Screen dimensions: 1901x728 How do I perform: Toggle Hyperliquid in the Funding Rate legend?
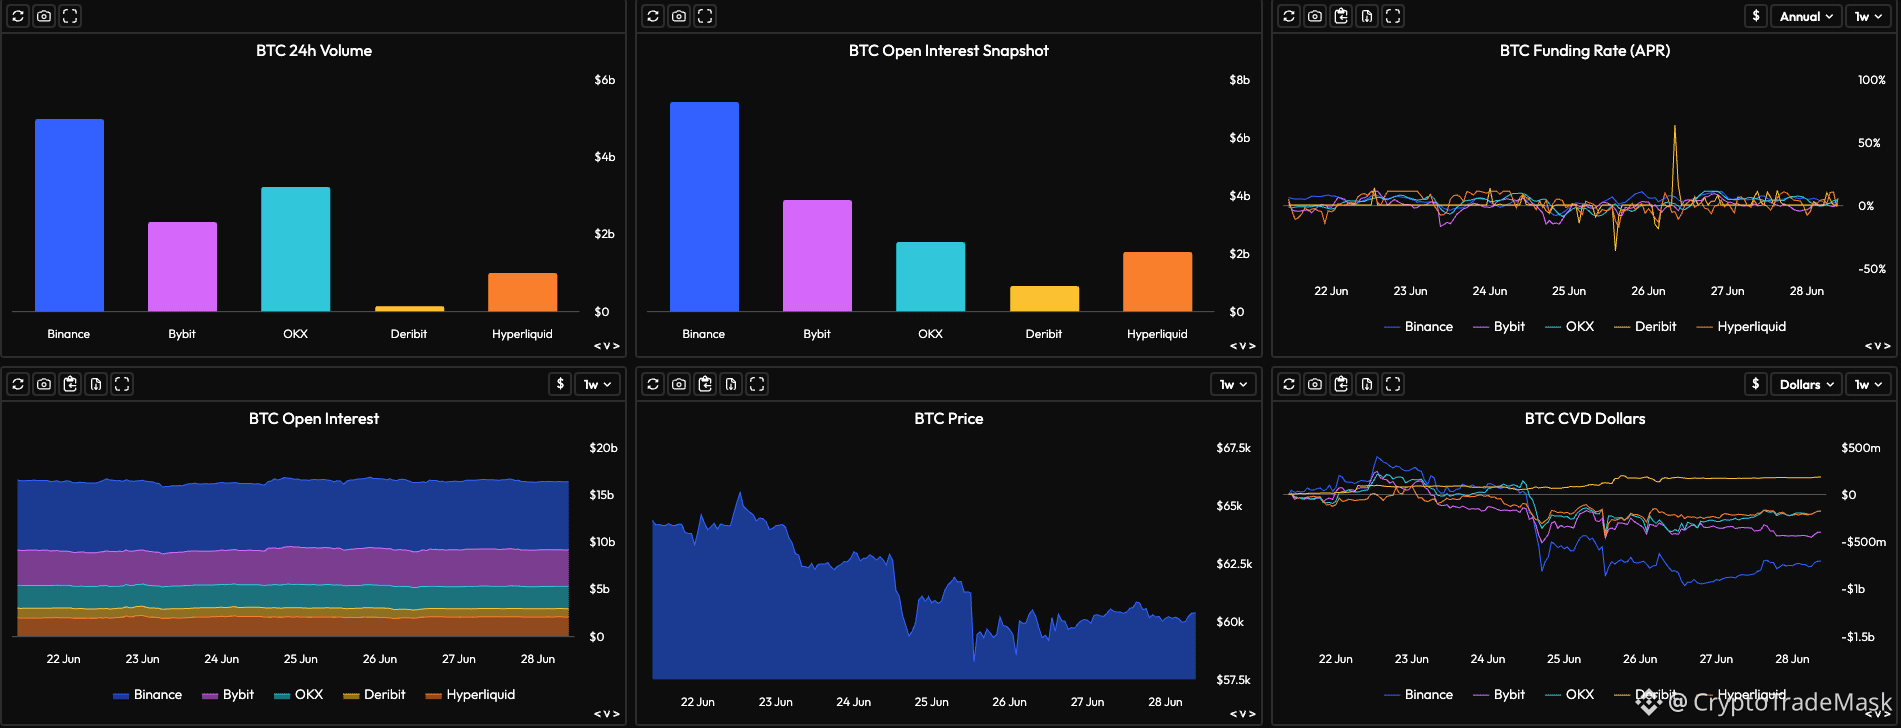[x=1741, y=327]
